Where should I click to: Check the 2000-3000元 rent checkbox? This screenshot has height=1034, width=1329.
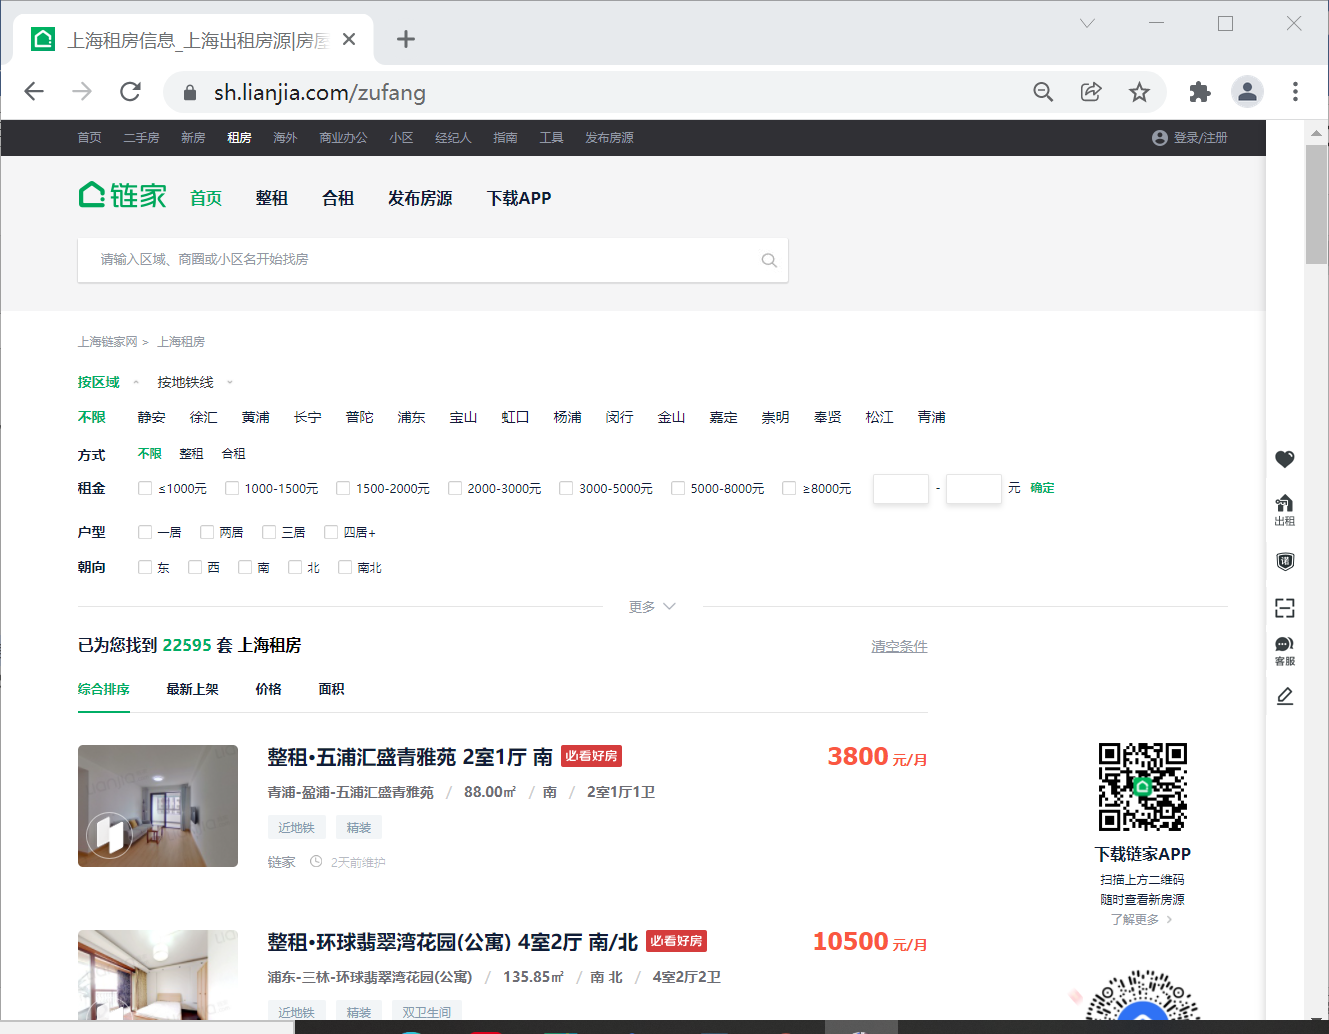point(455,488)
